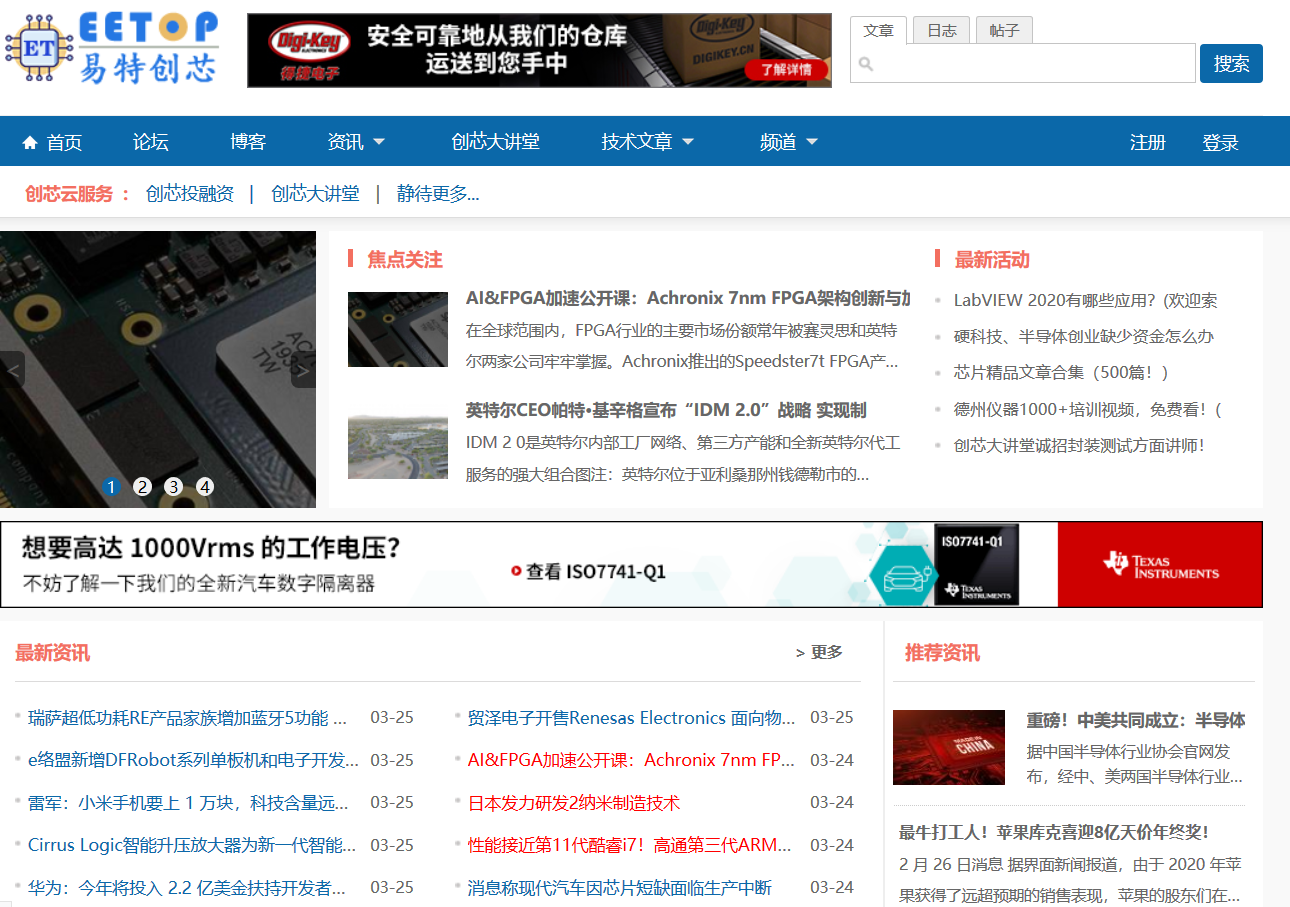This screenshot has height=907, width=1290.
Task: Open 英特尔CEO帕特·基辛格 IDM 2.0 headline
Action: point(666,410)
